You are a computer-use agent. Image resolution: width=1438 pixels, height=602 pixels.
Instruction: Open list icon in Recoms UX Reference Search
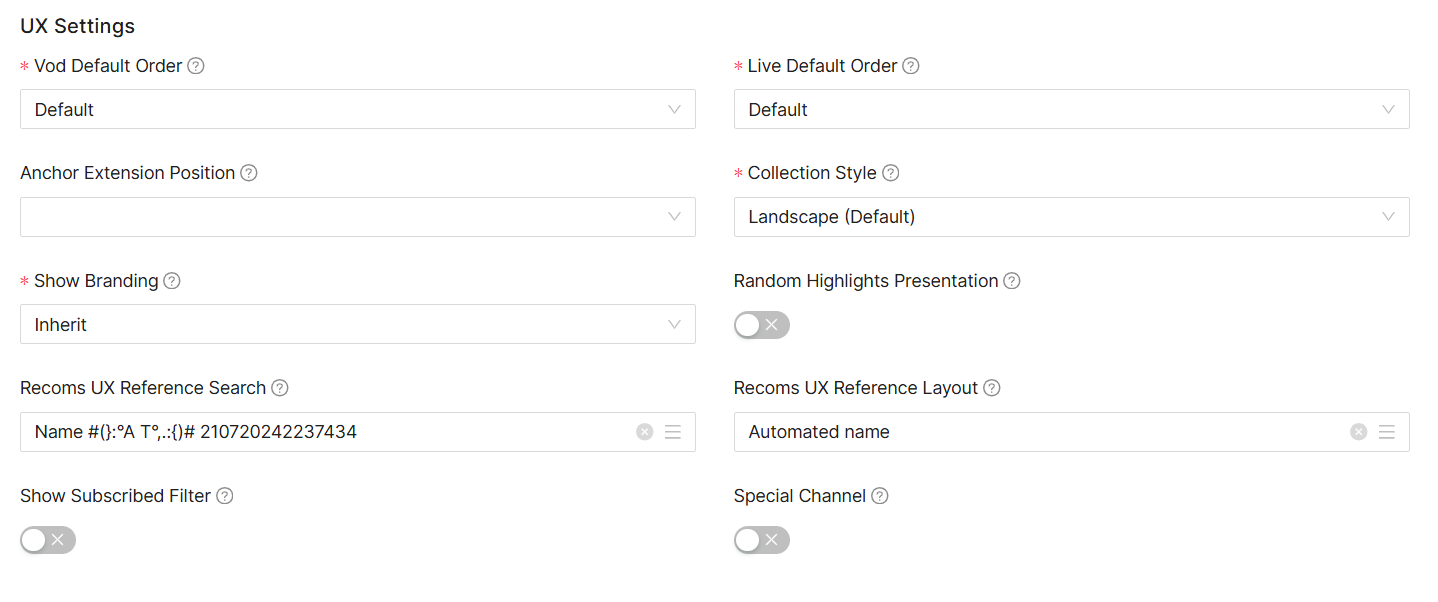coord(673,432)
